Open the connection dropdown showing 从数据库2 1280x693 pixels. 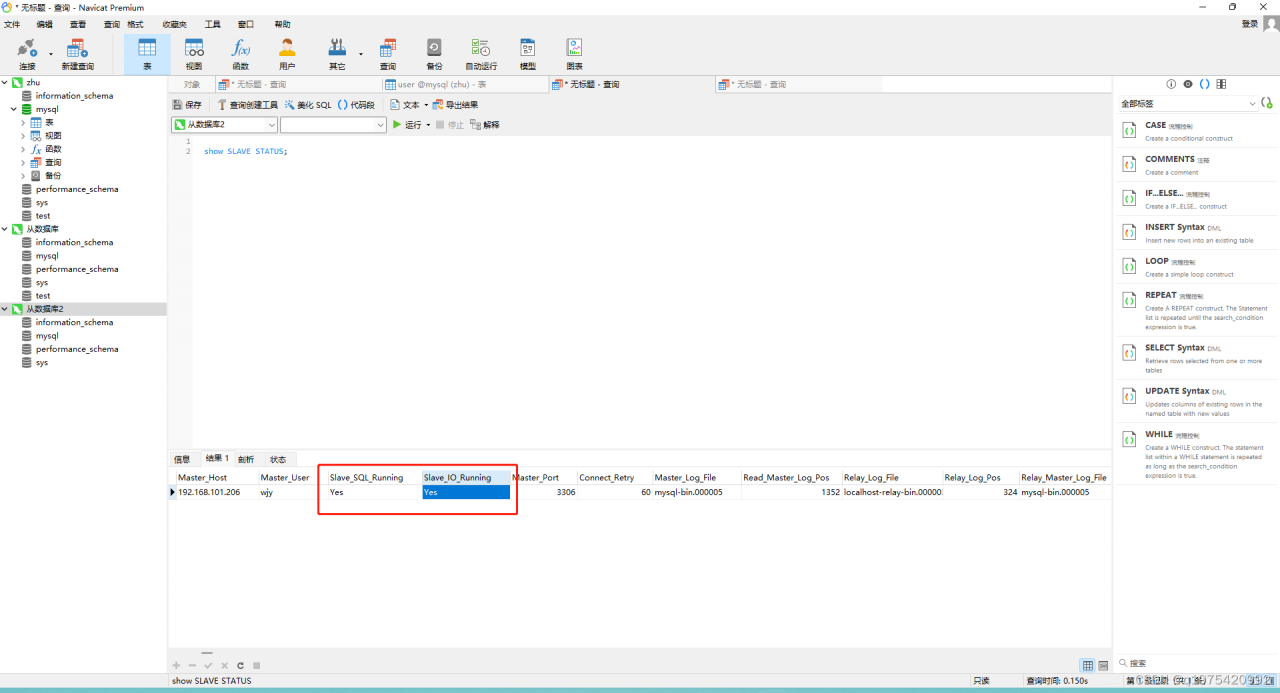click(224, 125)
